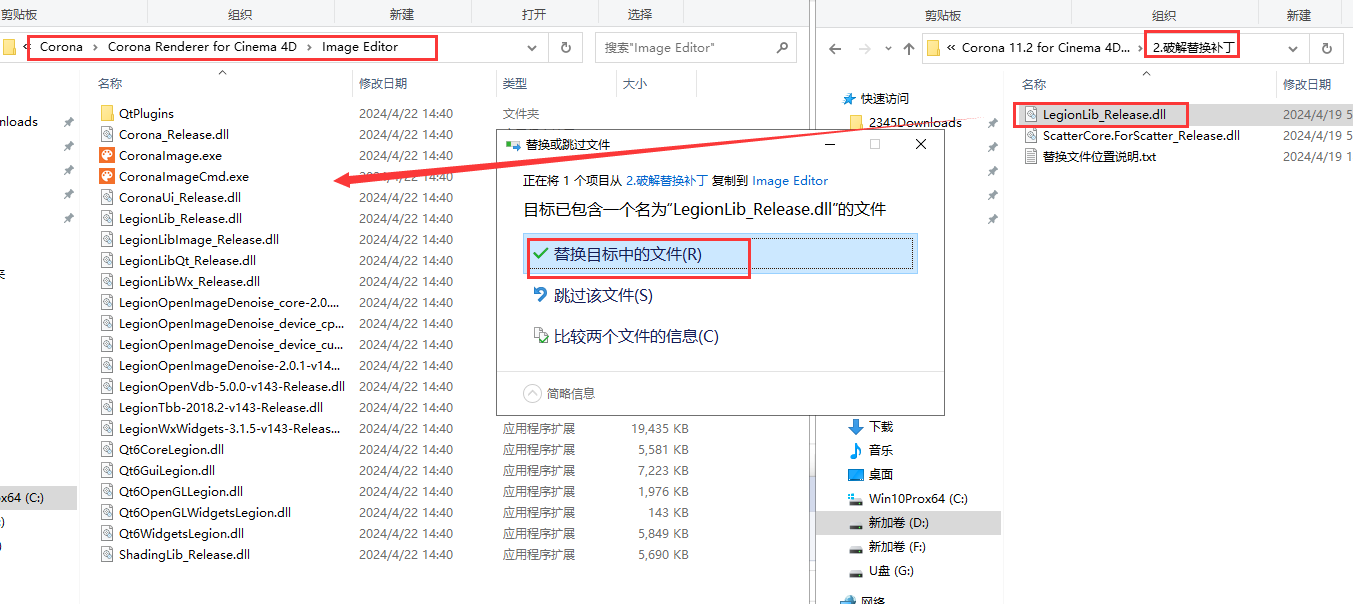1353x604 pixels.
Task: Sort left window by 修改日期 column
Action: (x=383, y=84)
